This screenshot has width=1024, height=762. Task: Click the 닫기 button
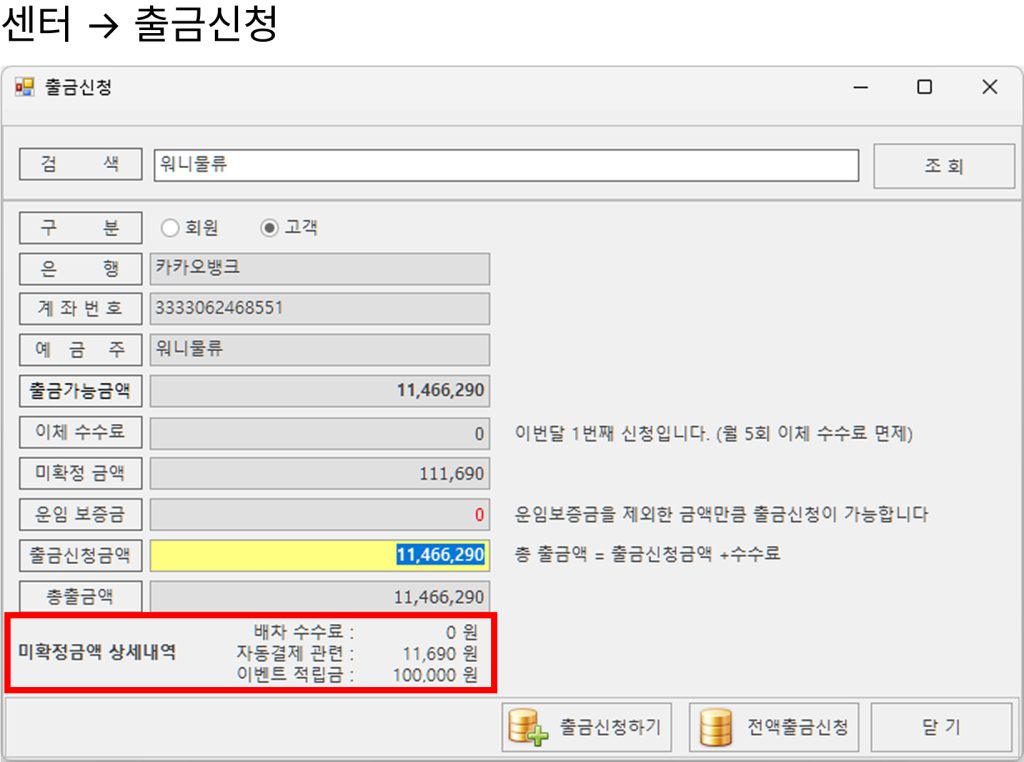[x=942, y=727]
